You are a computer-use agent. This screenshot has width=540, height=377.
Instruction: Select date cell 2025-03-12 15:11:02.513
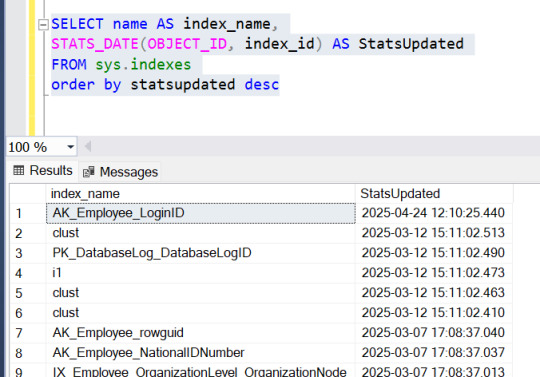434,233
